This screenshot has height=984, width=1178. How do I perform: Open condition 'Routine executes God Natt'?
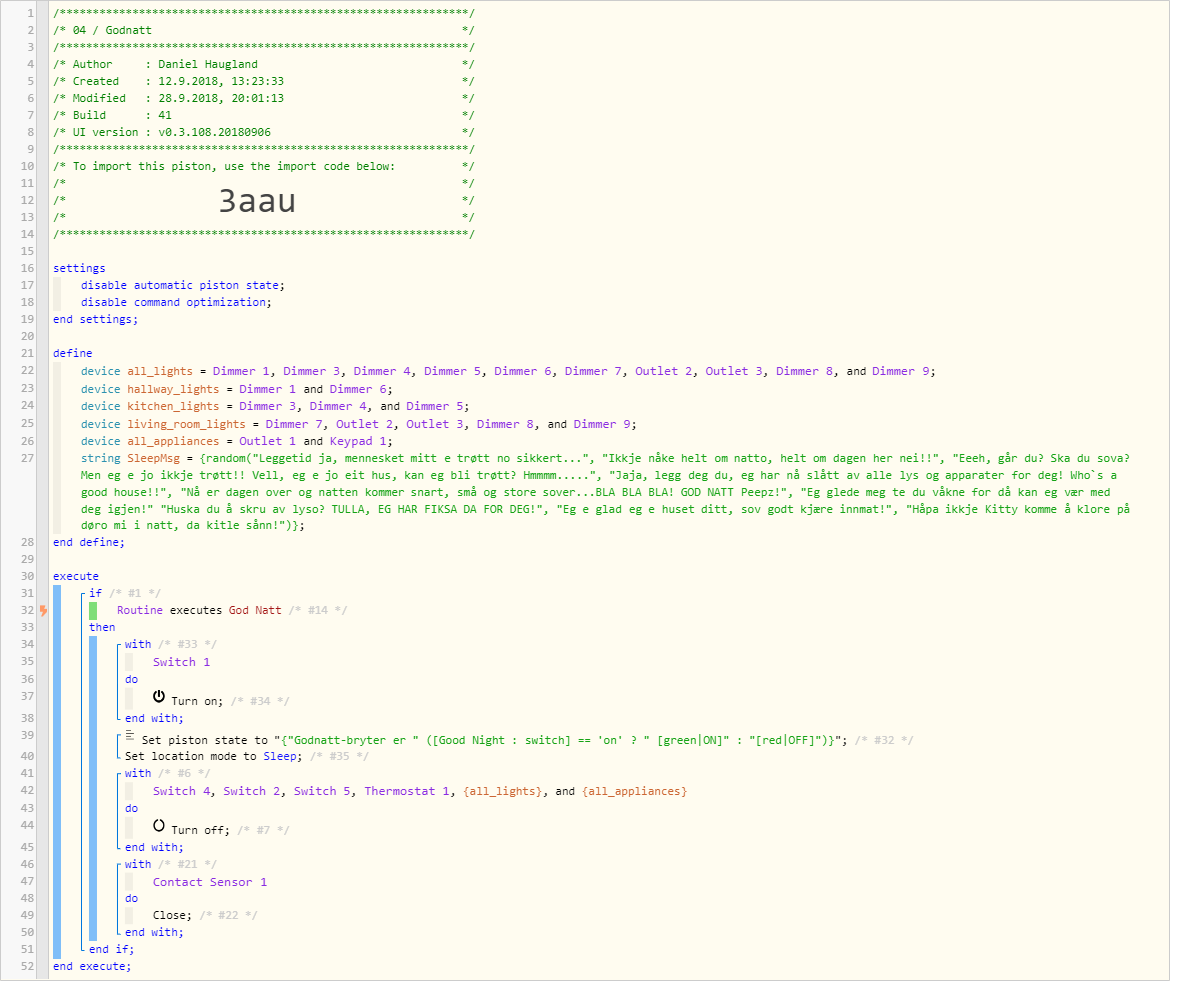[199, 612]
